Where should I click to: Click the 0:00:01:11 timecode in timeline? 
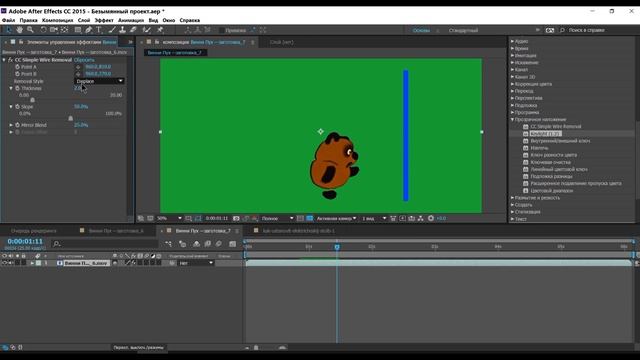[25, 241]
